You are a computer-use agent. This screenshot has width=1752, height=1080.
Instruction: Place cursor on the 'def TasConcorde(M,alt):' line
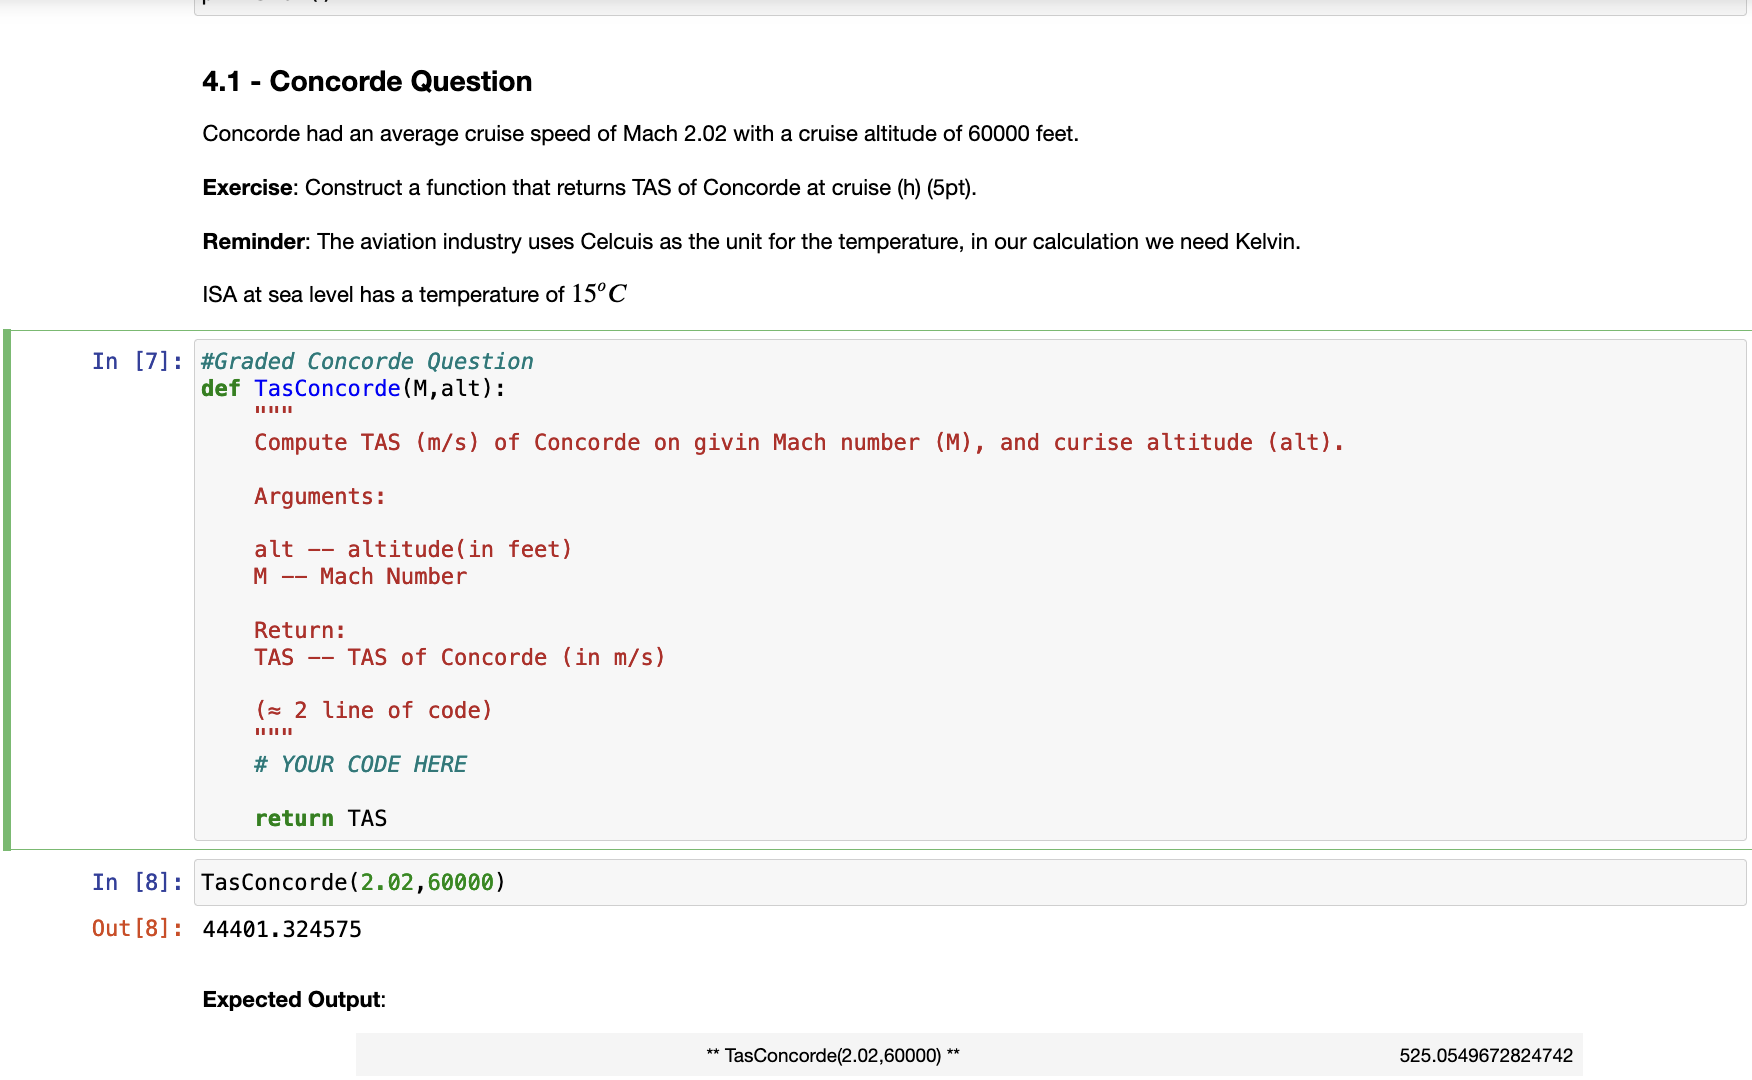pyautogui.click(x=350, y=388)
